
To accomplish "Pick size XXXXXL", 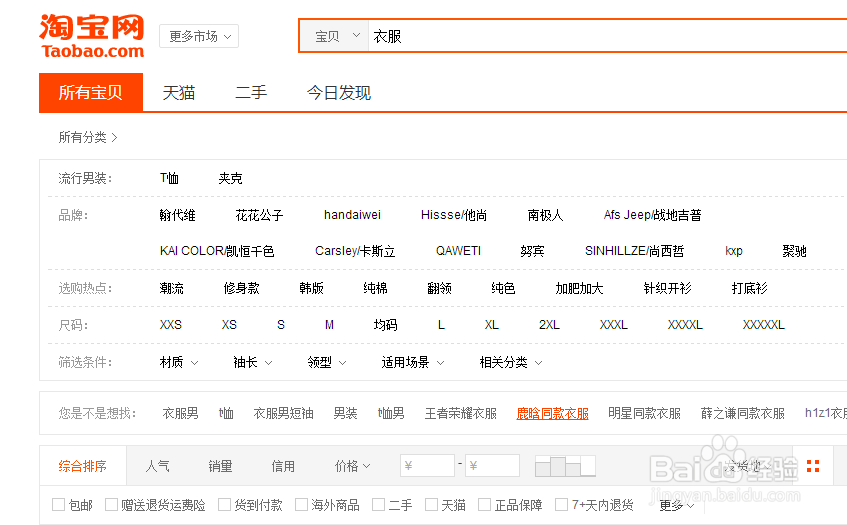I will pos(763,325).
